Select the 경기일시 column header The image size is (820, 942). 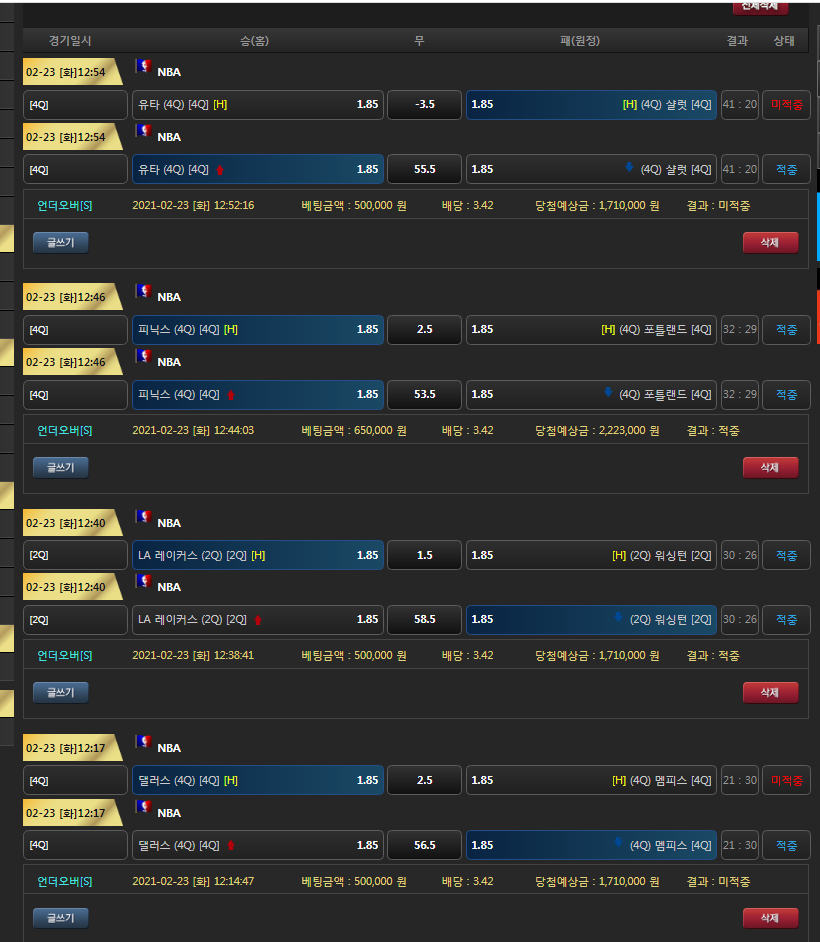(70, 41)
